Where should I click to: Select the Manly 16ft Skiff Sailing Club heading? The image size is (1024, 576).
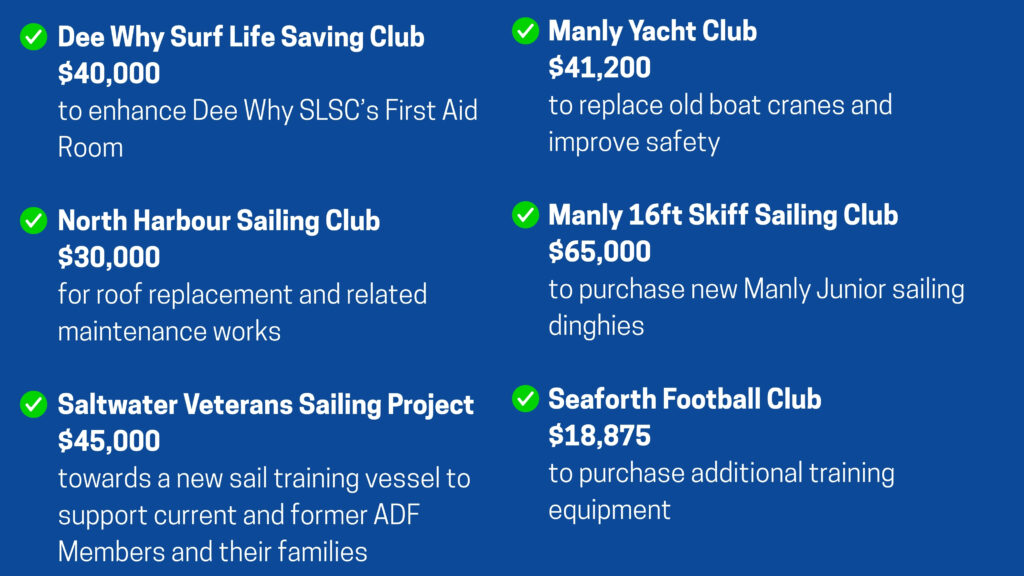pos(723,214)
